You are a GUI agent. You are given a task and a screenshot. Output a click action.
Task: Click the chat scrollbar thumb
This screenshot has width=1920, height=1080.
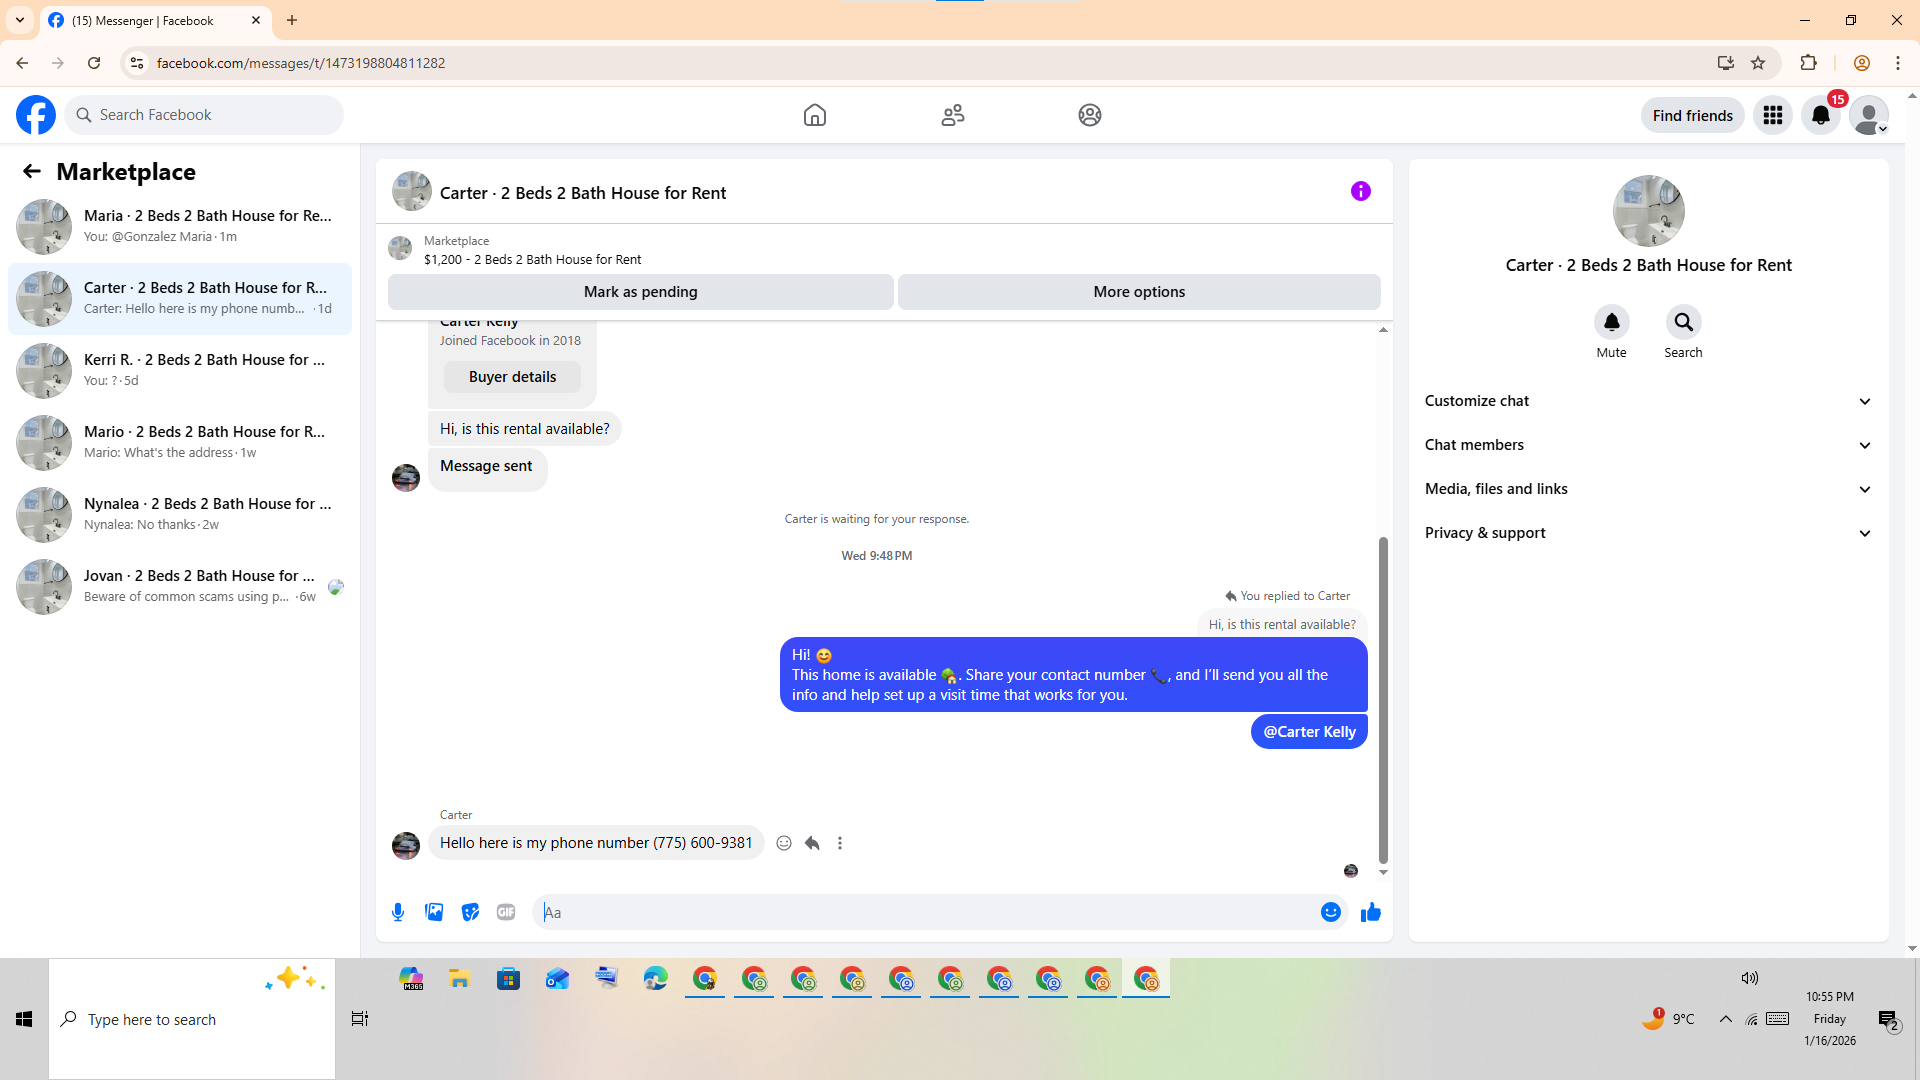coord(1383,700)
